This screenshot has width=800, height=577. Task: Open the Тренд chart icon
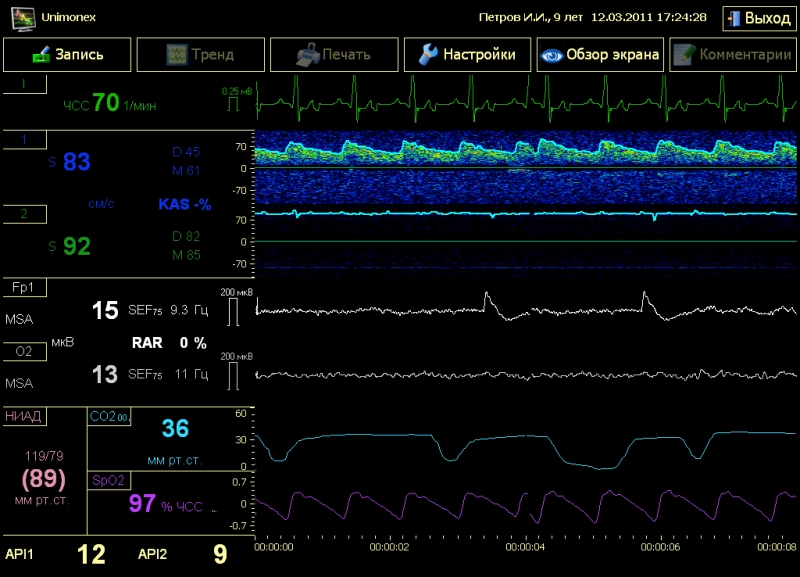pos(177,55)
